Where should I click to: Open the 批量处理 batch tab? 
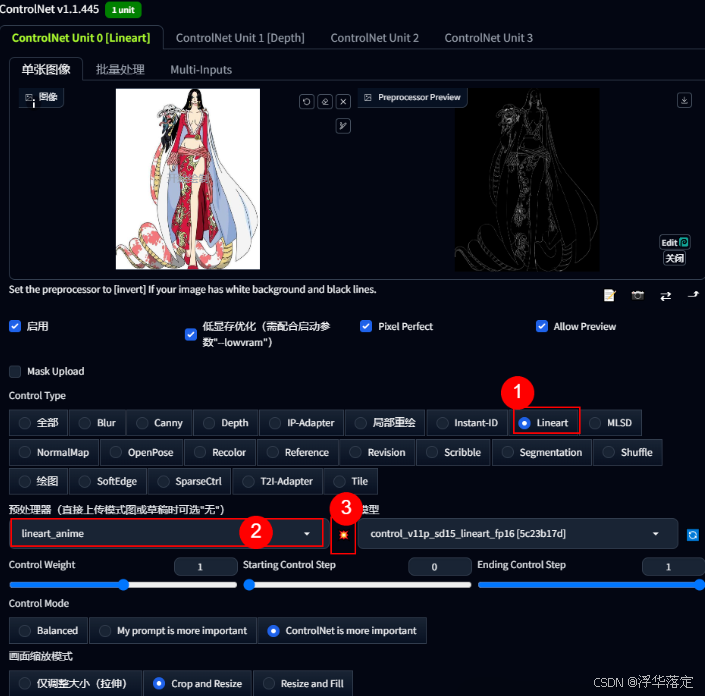click(x=120, y=69)
